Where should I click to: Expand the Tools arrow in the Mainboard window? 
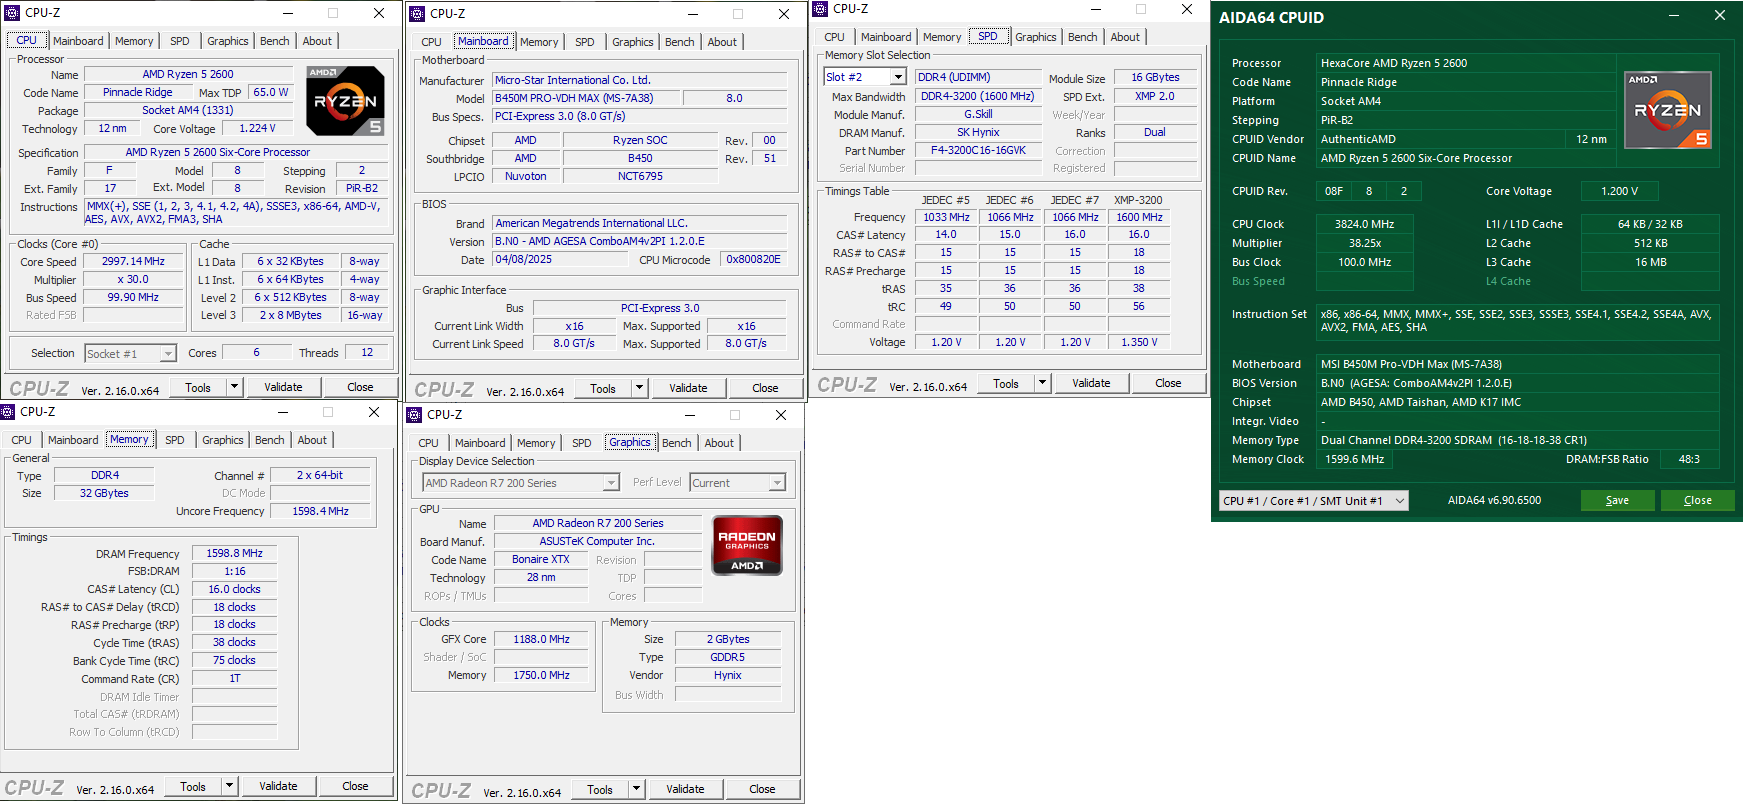(639, 388)
